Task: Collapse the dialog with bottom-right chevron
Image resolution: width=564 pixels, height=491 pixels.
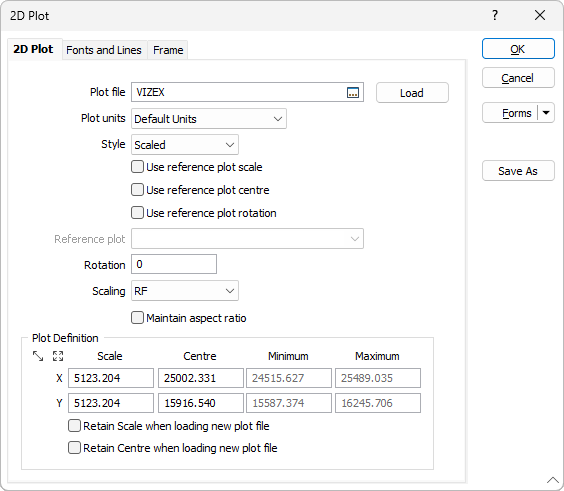Action: (552, 480)
